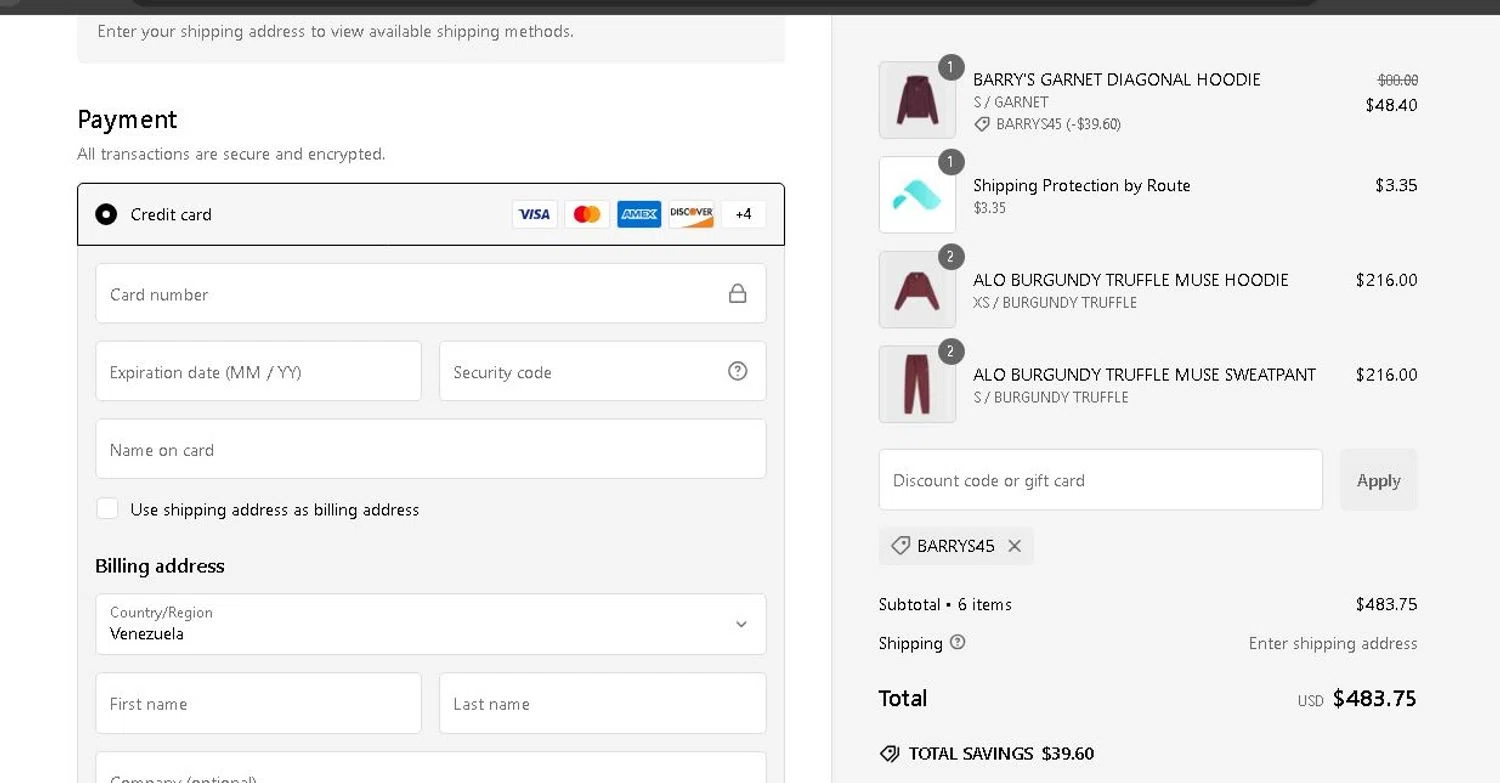Show the +4 more payment methods

(x=743, y=214)
